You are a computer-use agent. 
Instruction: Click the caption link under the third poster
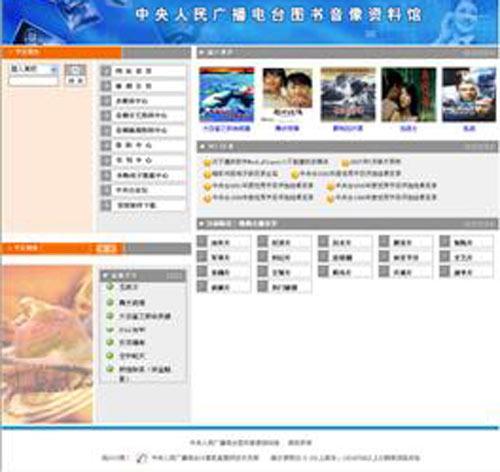coord(347,128)
